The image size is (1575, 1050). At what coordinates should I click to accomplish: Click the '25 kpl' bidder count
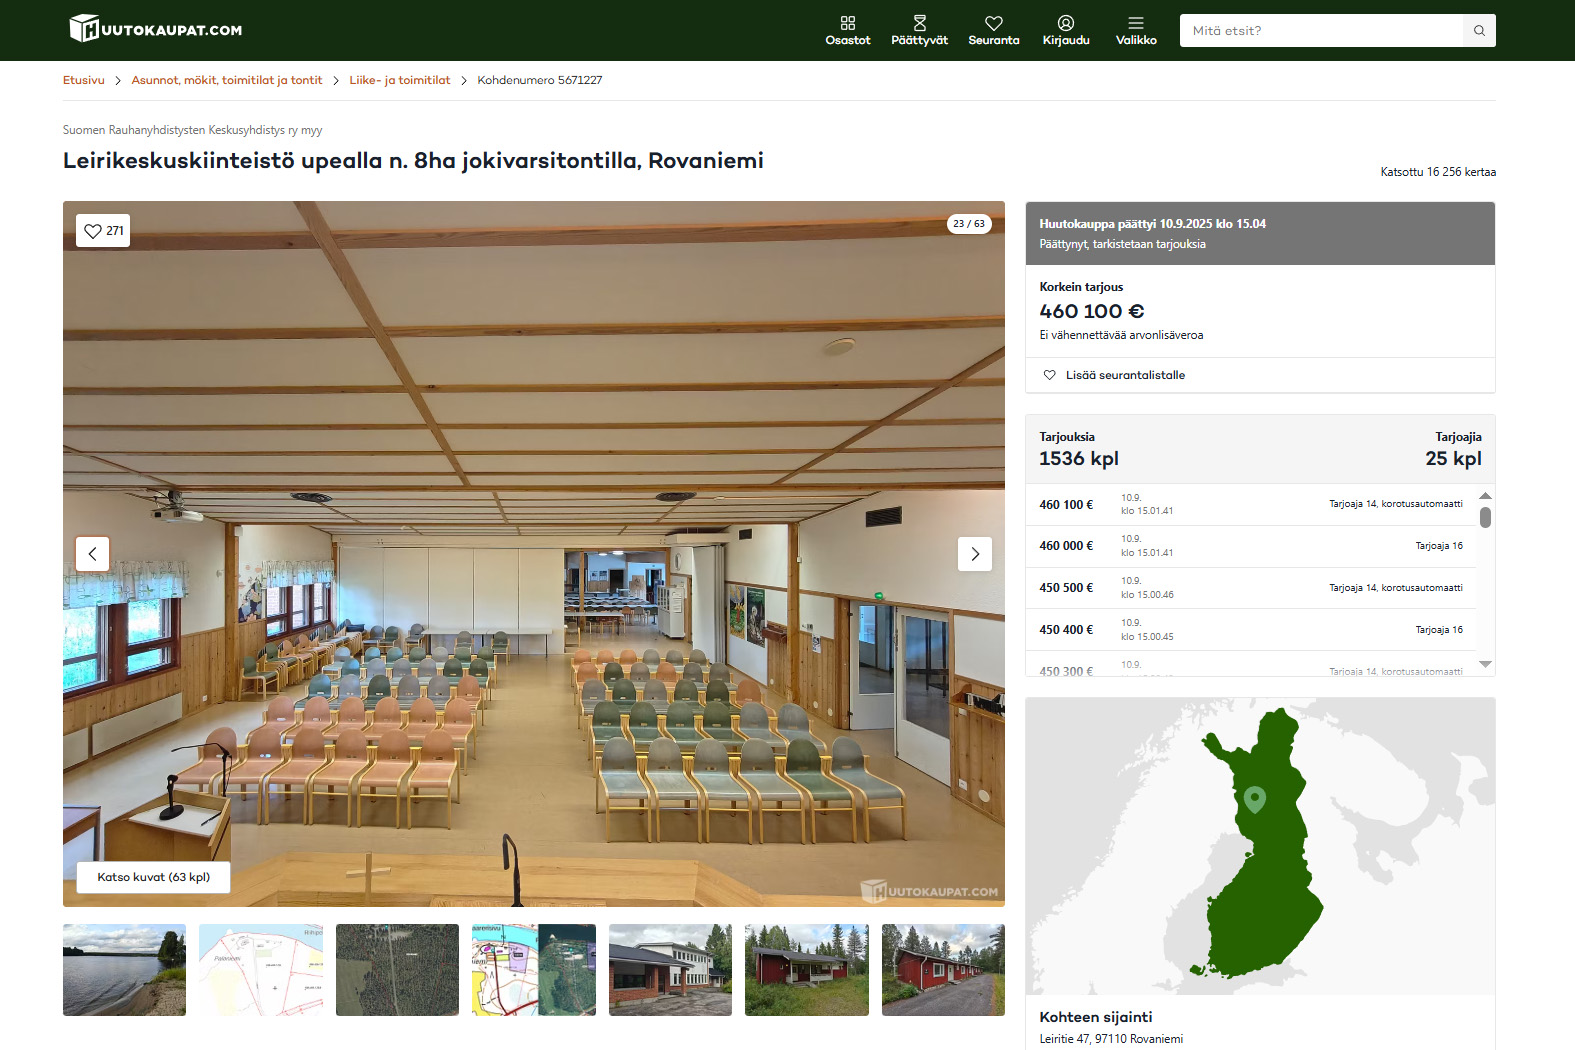1453,458
